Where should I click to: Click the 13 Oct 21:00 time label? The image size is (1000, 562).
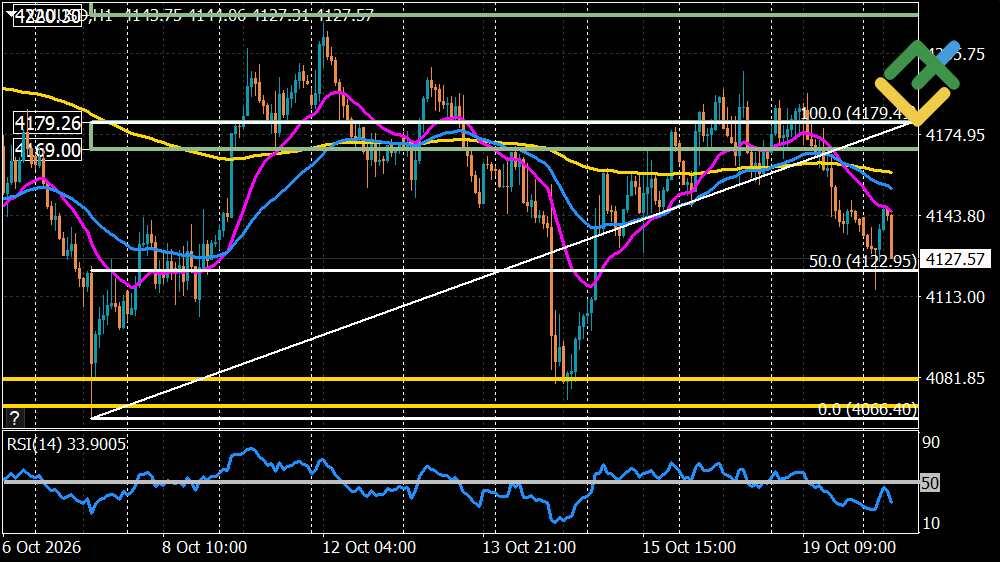click(529, 547)
